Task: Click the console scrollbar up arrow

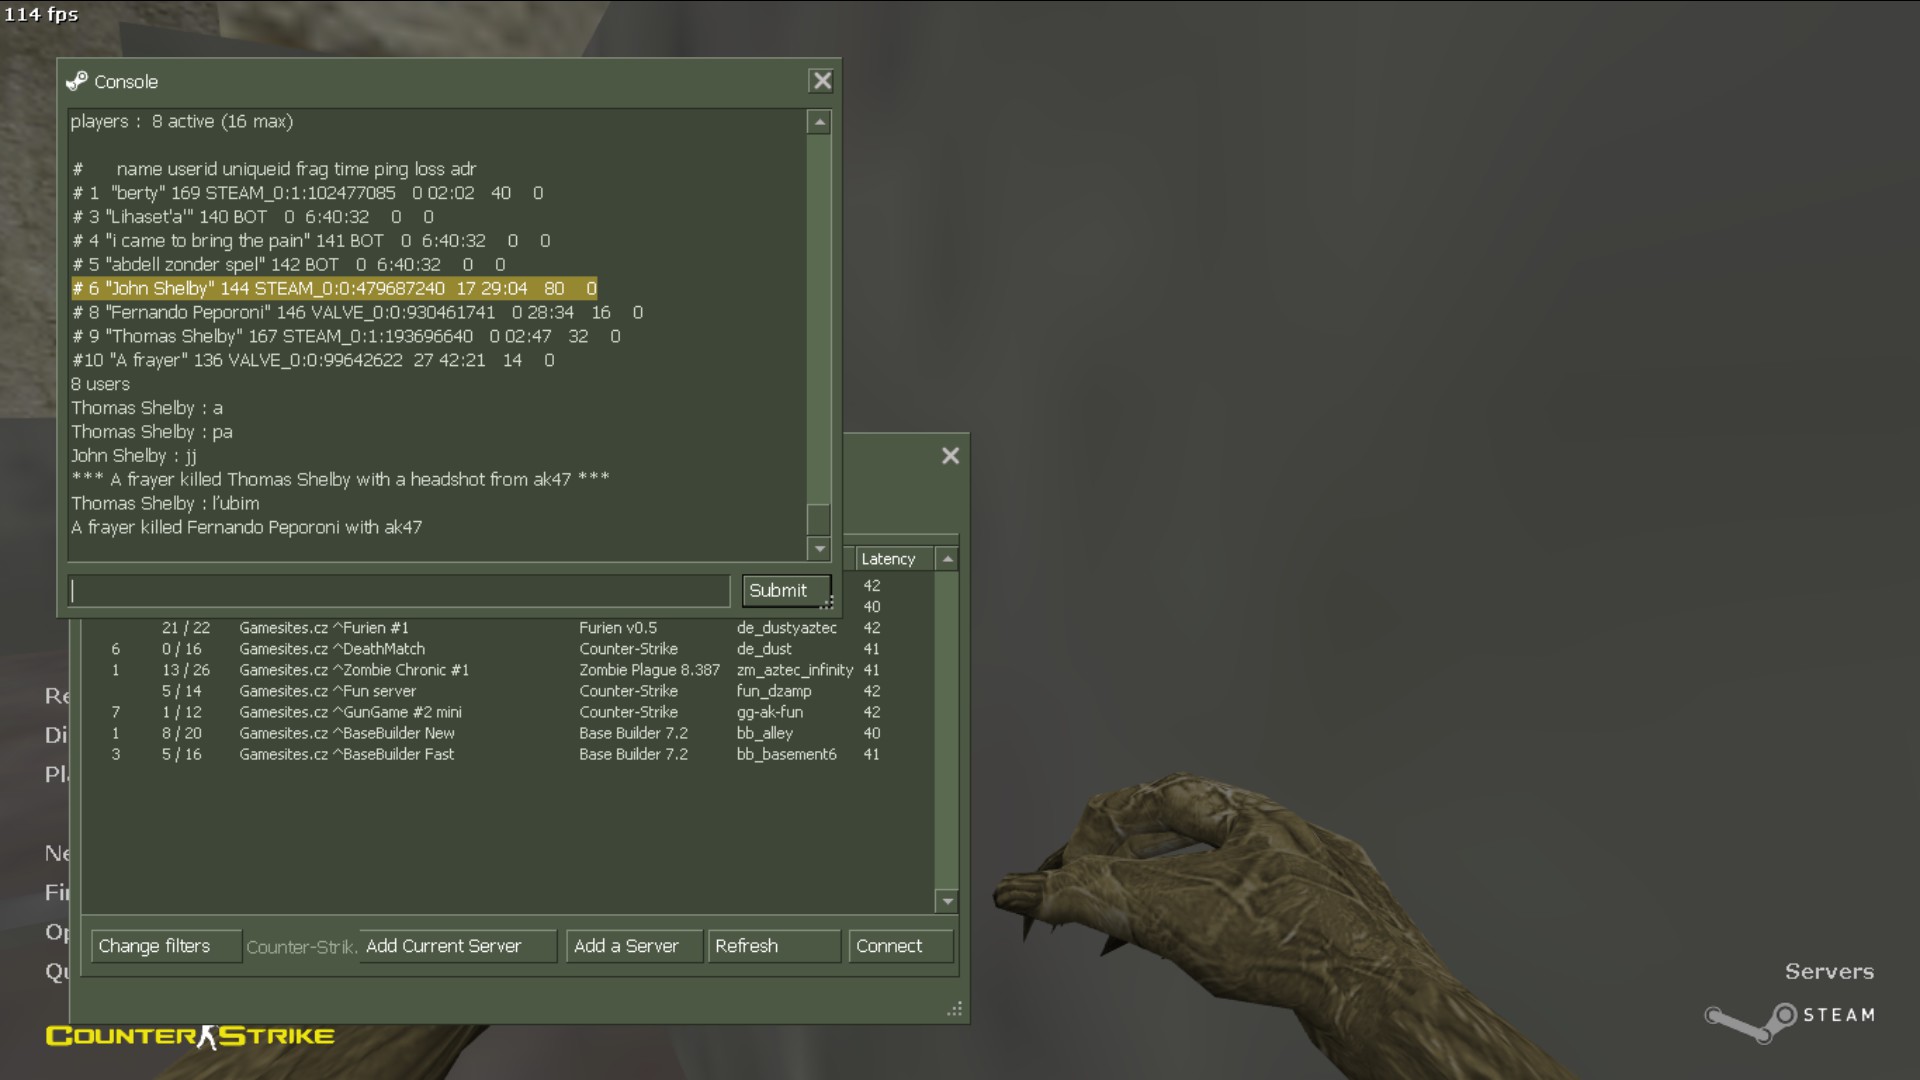Action: click(819, 122)
